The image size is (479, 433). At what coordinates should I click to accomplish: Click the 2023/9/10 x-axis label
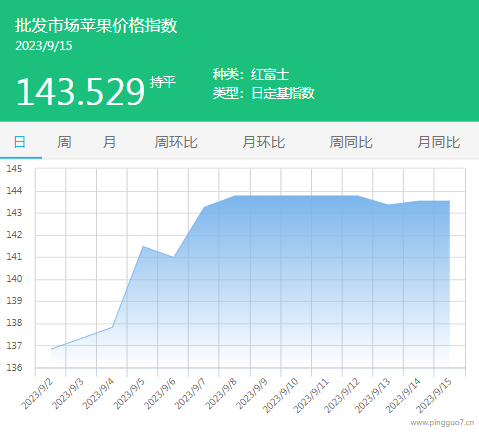(x=280, y=396)
